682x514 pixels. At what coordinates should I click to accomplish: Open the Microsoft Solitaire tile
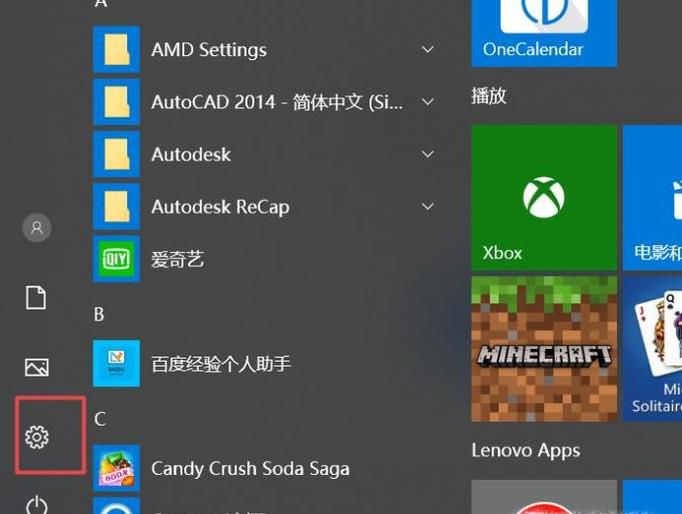pos(652,349)
